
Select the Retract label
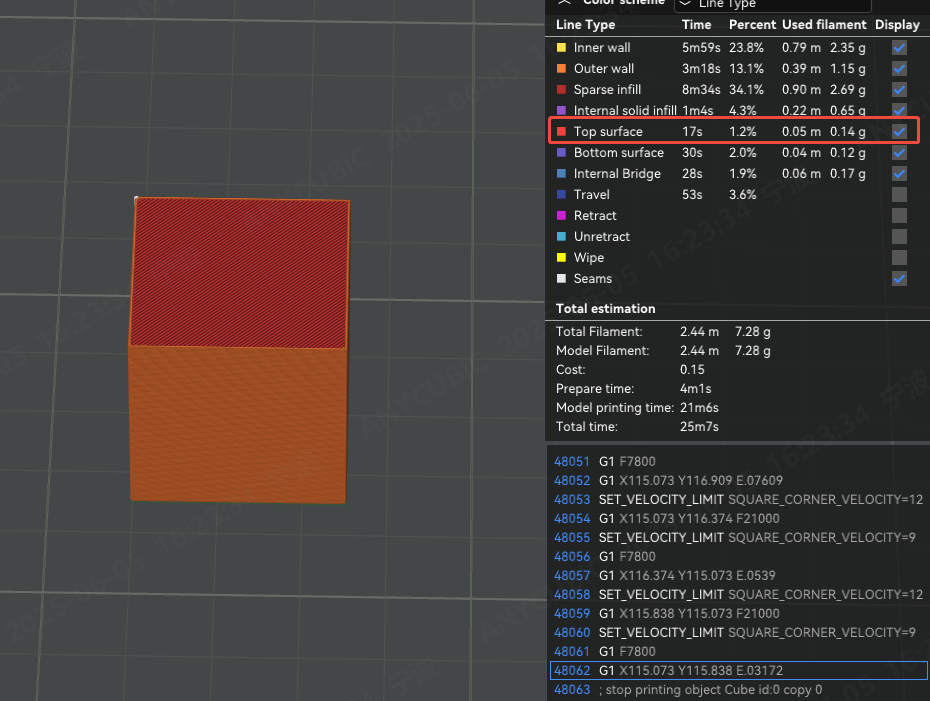595,215
